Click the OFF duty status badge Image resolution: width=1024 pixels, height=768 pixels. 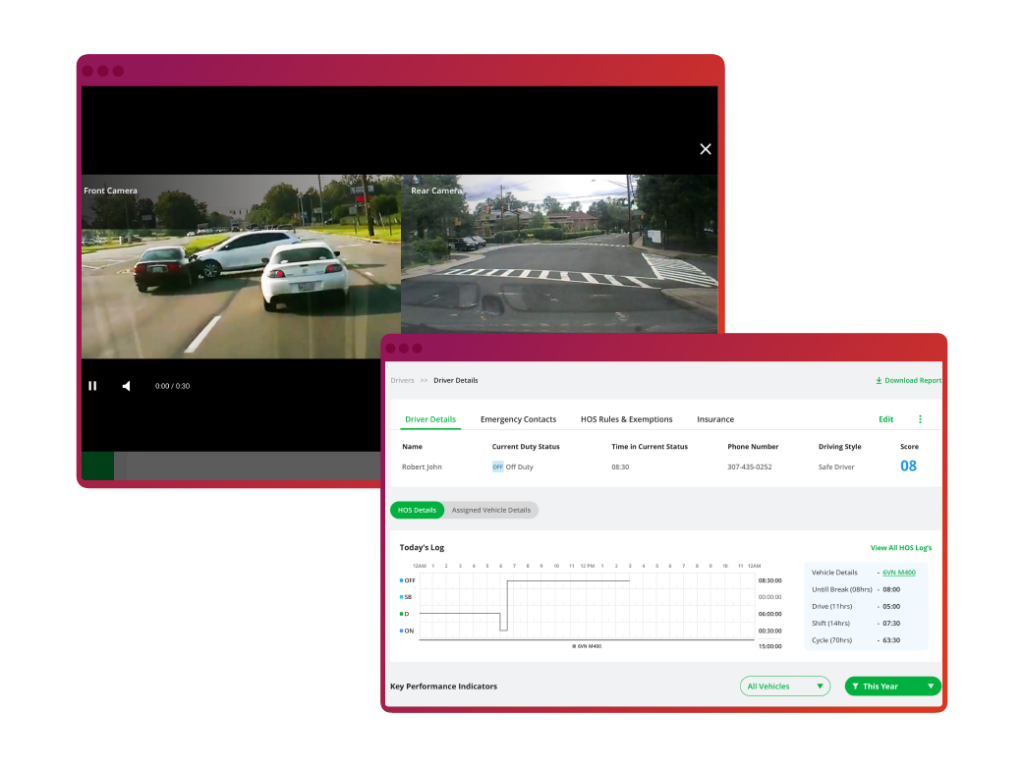tap(497, 467)
